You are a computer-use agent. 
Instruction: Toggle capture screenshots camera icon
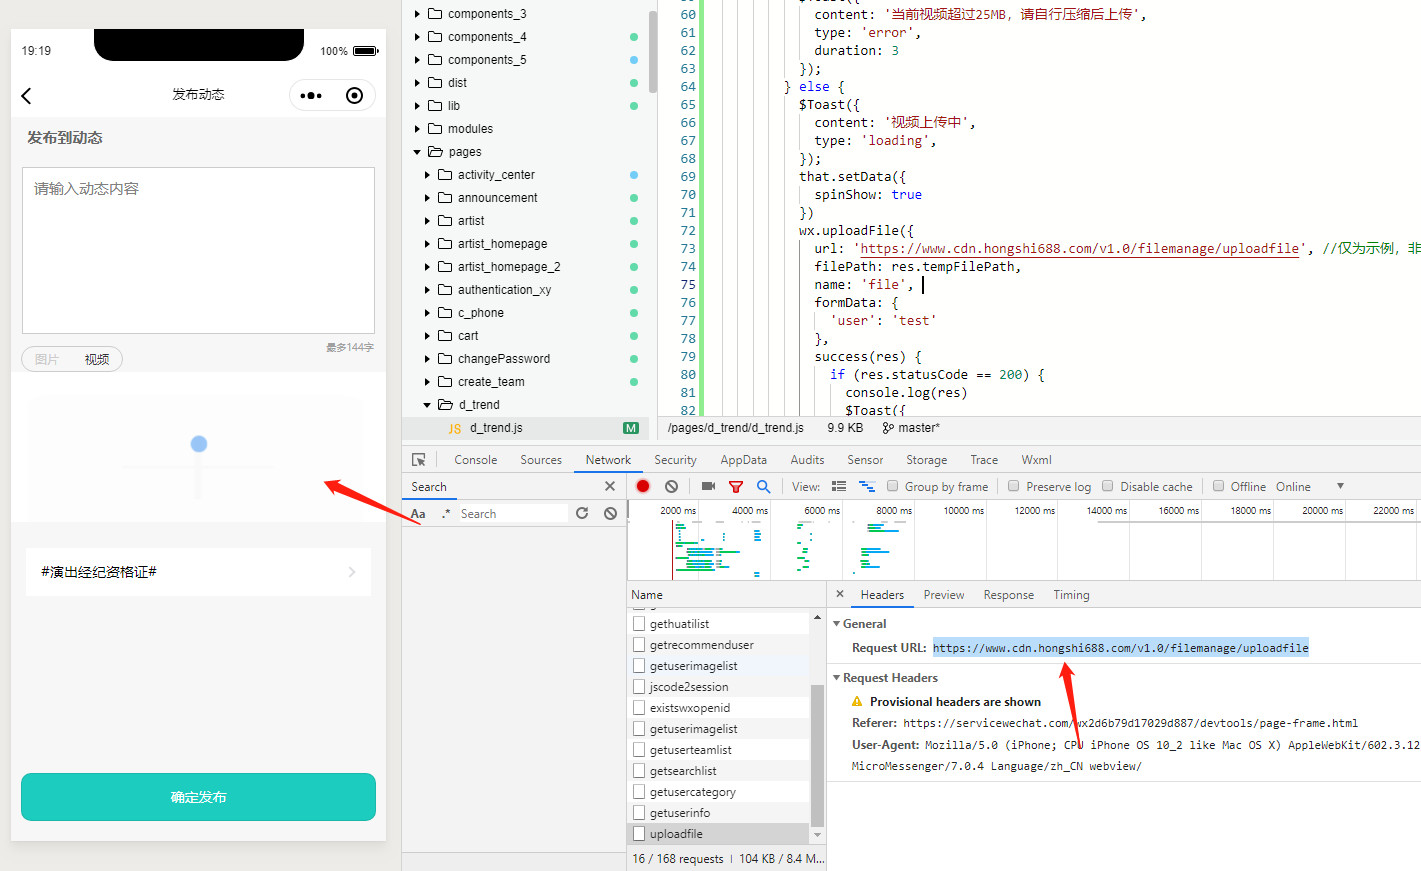pyautogui.click(x=708, y=486)
